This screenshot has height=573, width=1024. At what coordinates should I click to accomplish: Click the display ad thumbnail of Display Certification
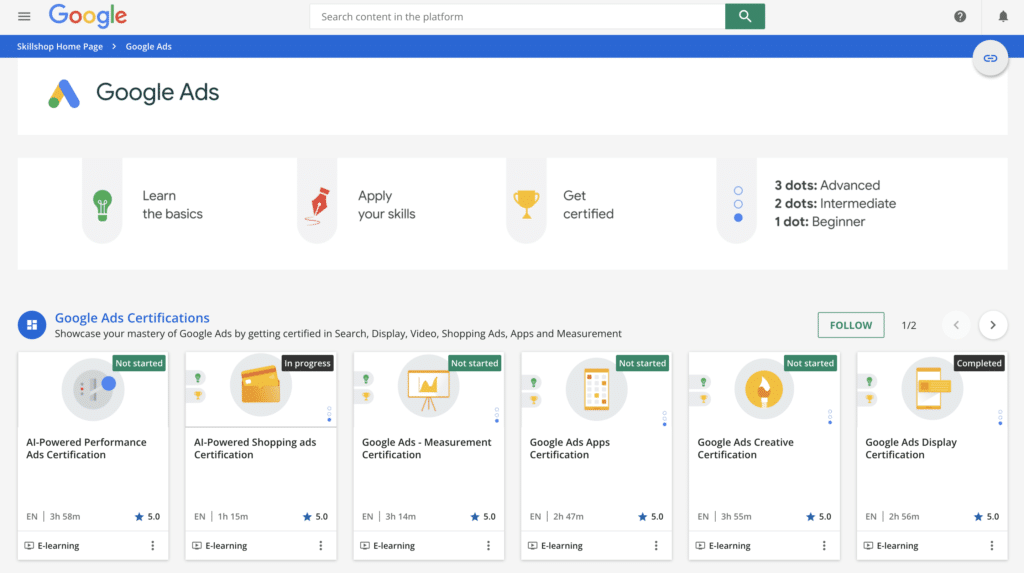pyautogui.click(x=932, y=389)
